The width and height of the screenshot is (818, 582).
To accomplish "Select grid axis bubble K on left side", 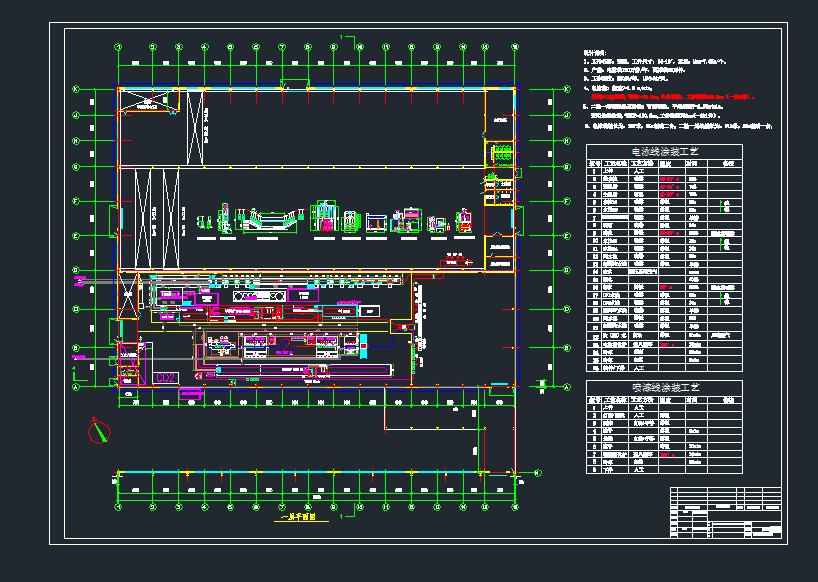I will click(x=76, y=89).
